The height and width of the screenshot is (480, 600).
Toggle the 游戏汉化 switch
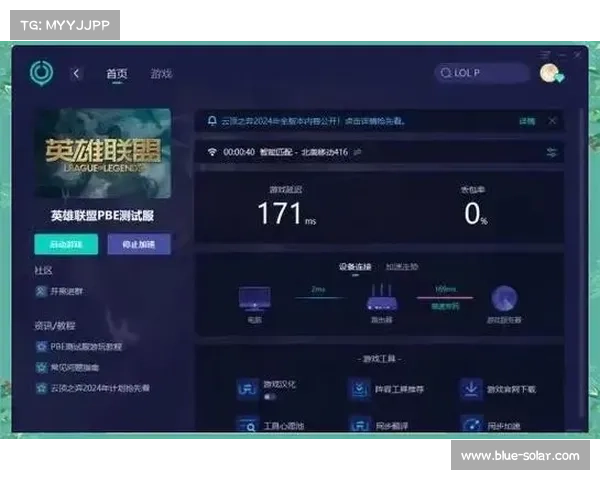click(x=269, y=397)
